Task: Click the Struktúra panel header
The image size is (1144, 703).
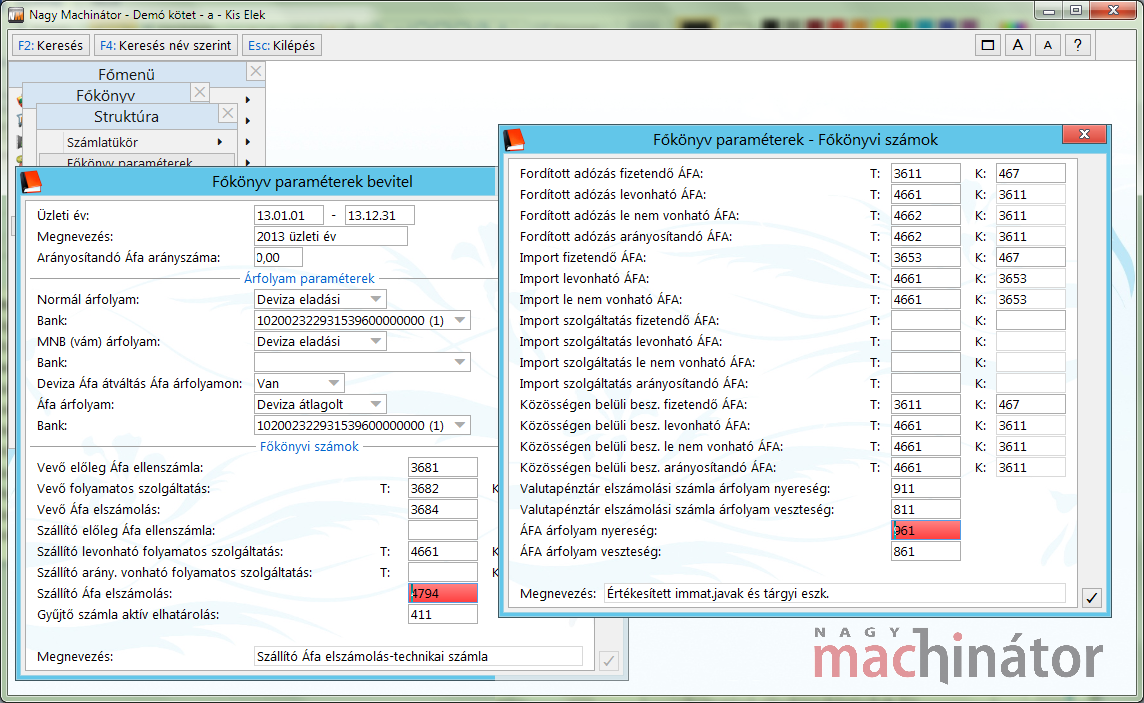Action: tap(126, 116)
